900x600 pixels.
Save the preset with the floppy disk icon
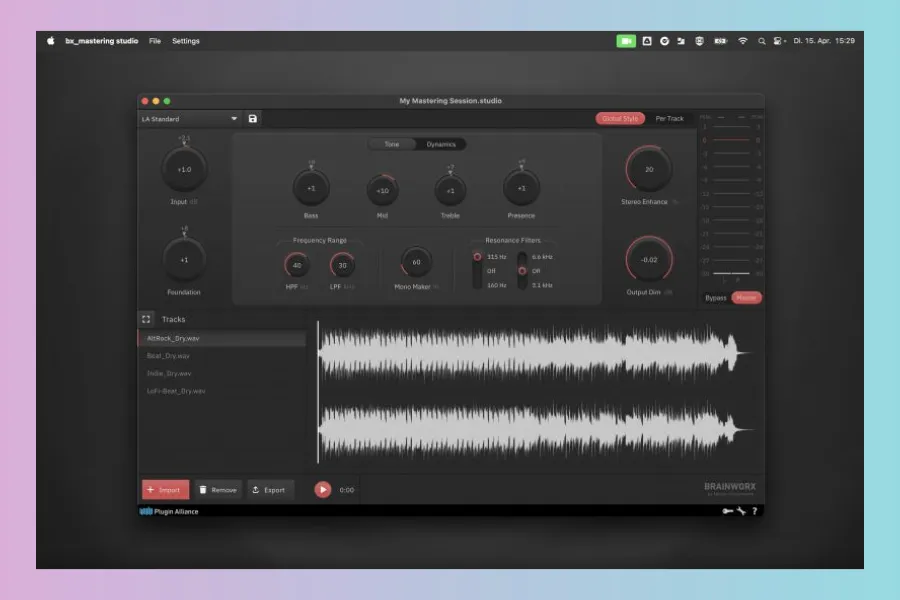(x=253, y=119)
